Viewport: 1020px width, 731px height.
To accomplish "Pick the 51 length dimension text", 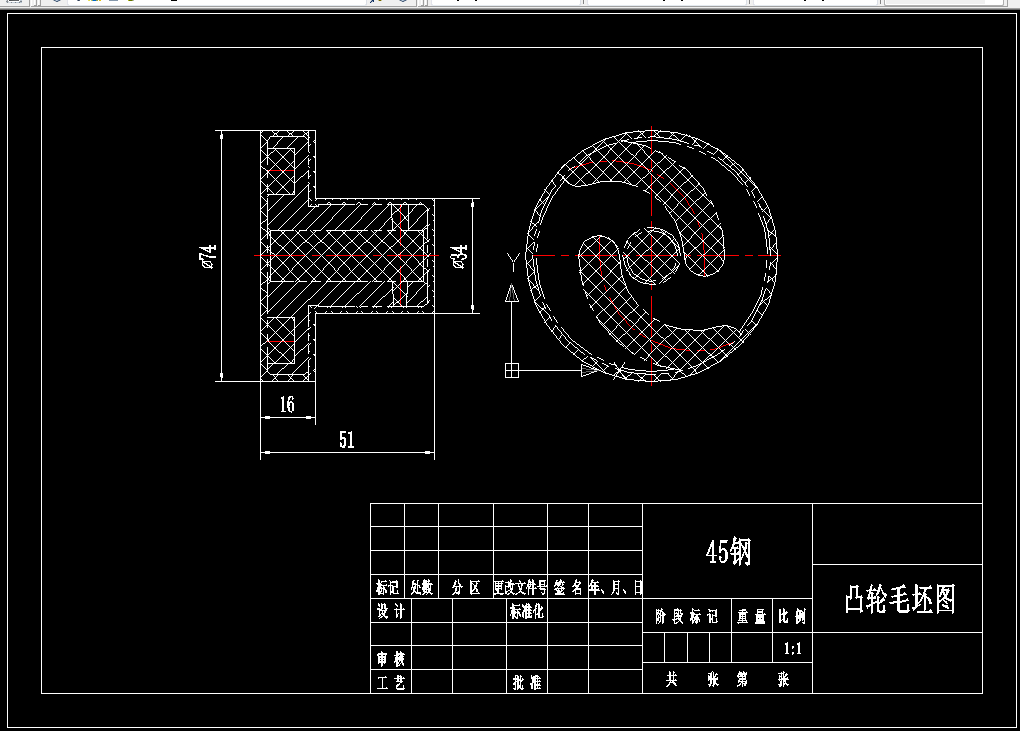I will 347,440.
